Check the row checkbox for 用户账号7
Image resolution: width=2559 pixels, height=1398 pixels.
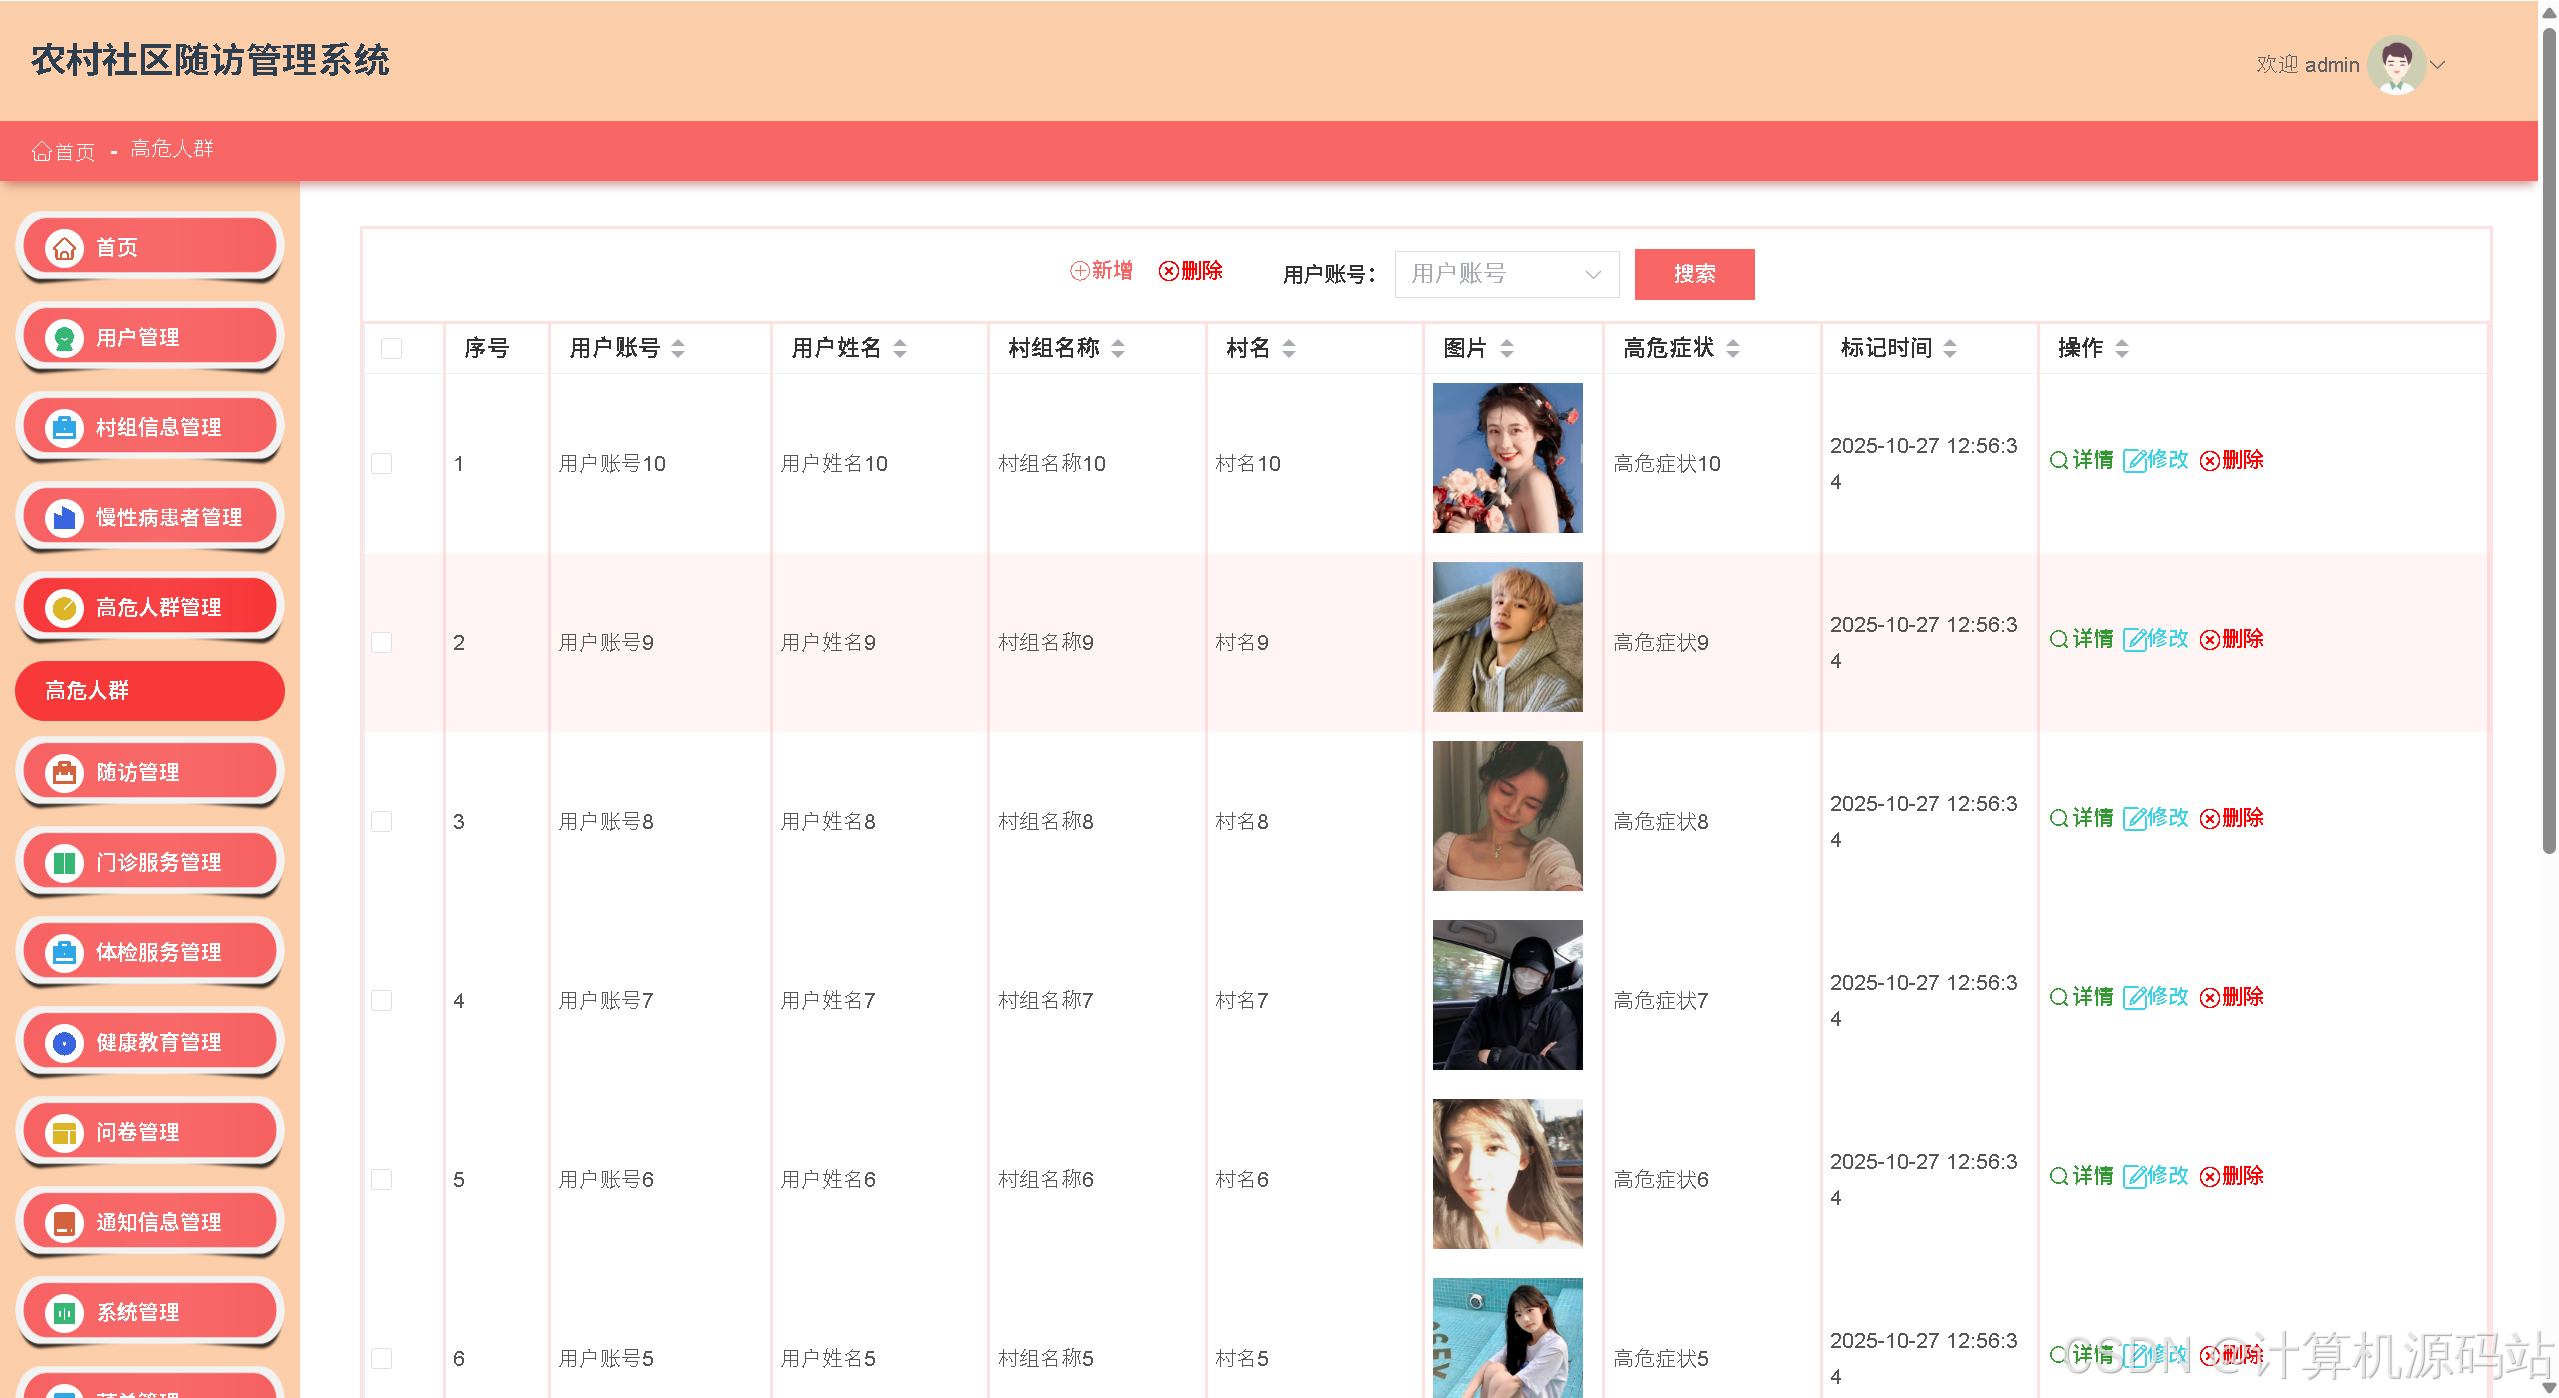381,1000
